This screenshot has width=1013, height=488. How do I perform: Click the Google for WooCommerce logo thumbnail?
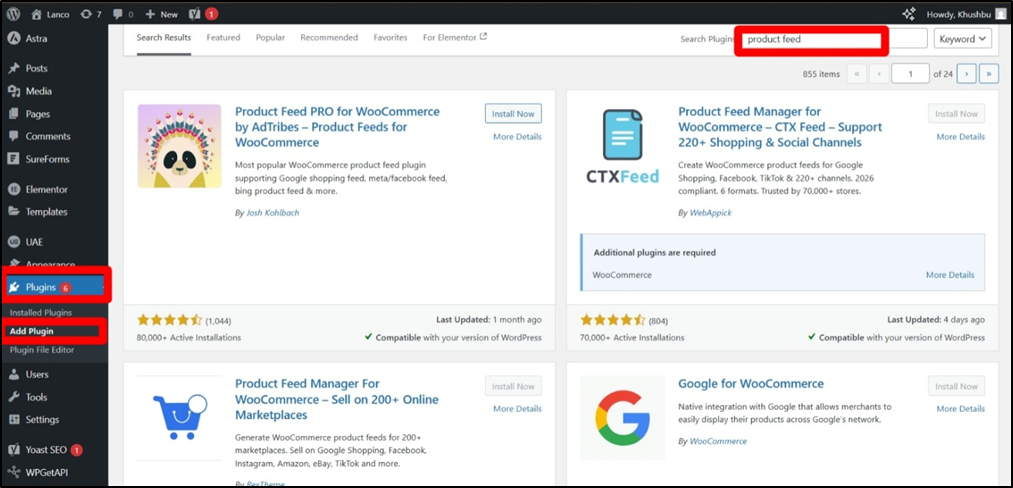click(x=622, y=417)
